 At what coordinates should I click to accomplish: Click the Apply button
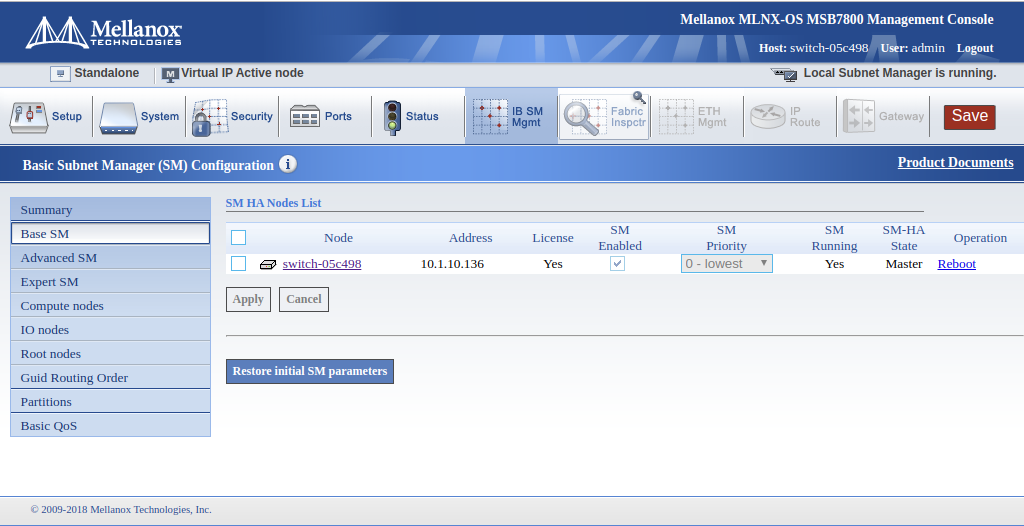coord(248,299)
